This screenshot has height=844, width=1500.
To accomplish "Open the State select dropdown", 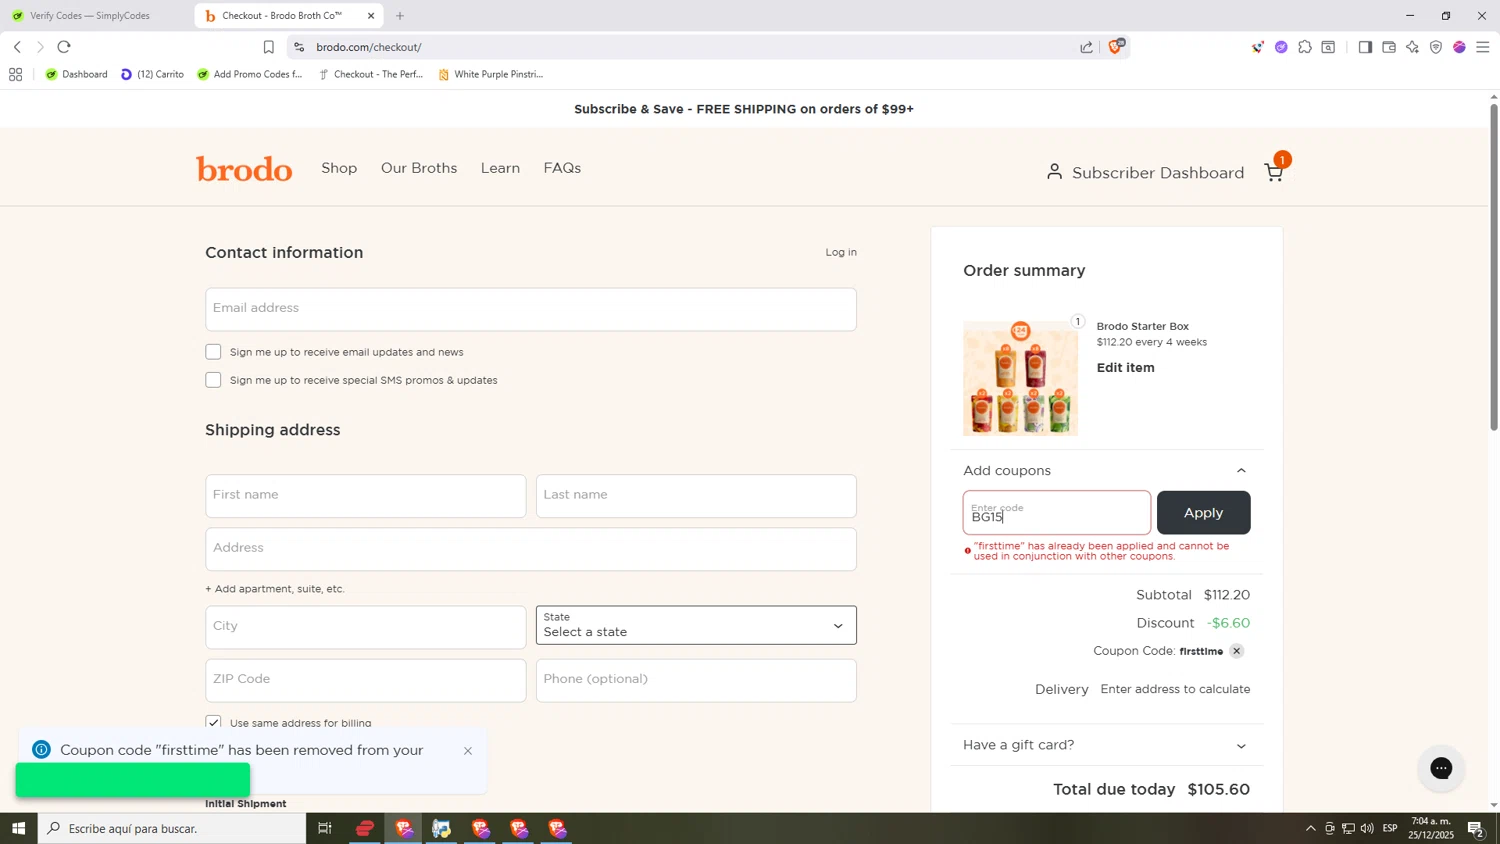I will (x=696, y=625).
